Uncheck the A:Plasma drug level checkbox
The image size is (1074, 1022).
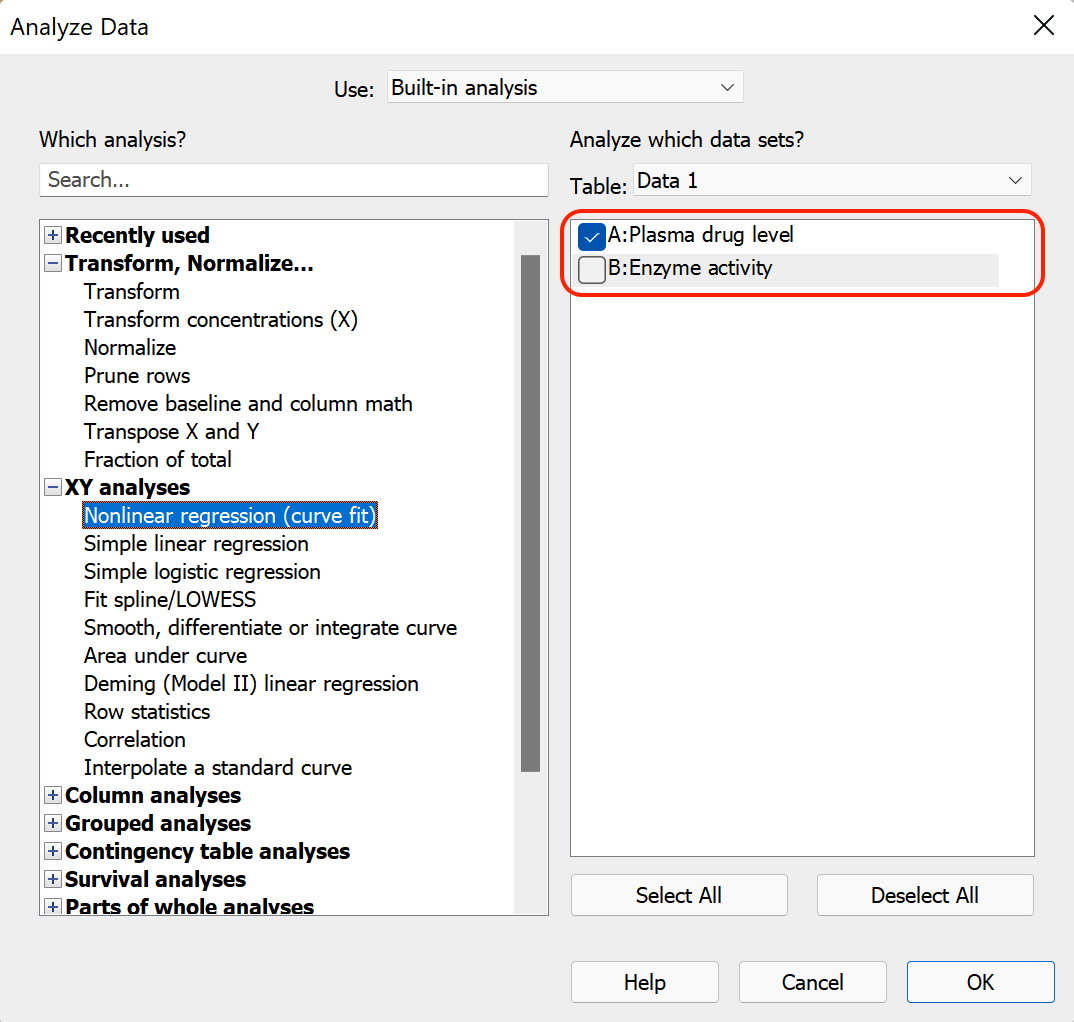(592, 237)
